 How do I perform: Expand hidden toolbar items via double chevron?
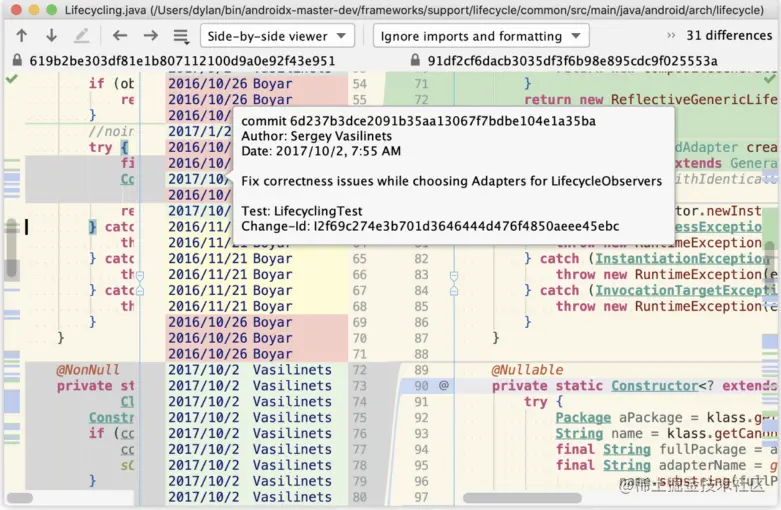coord(671,35)
